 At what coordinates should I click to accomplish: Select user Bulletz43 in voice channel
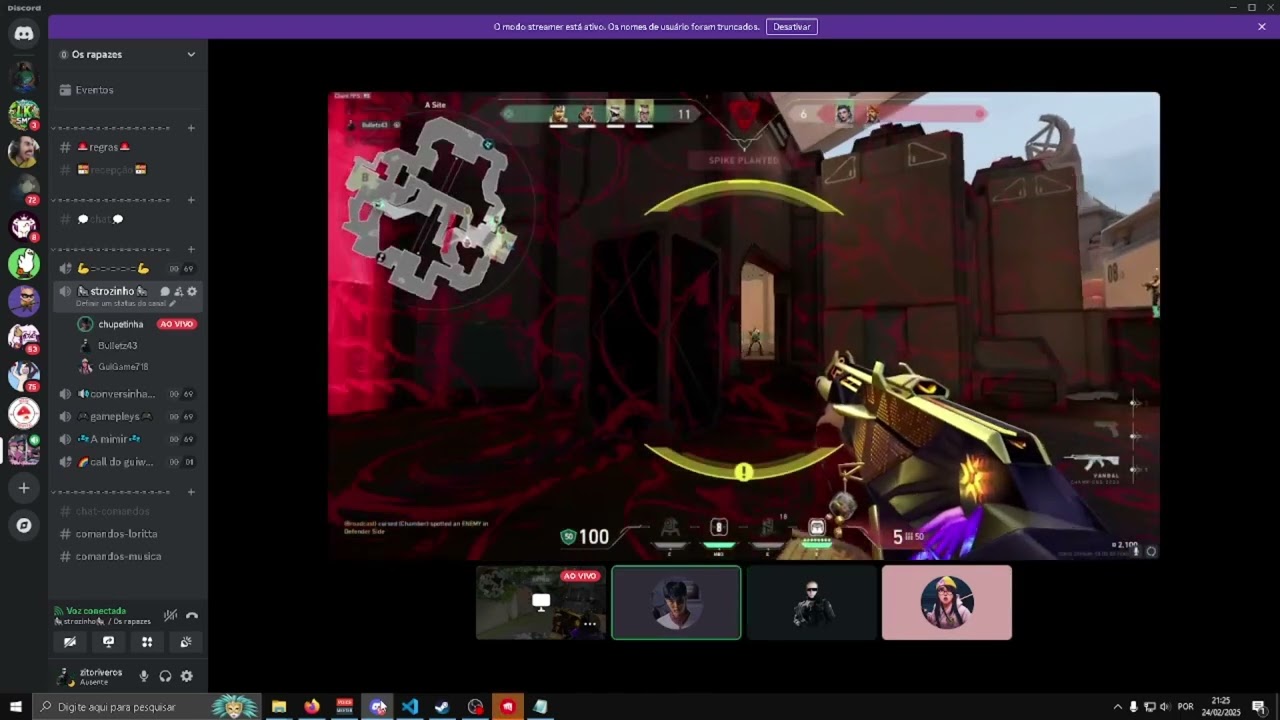point(138,345)
